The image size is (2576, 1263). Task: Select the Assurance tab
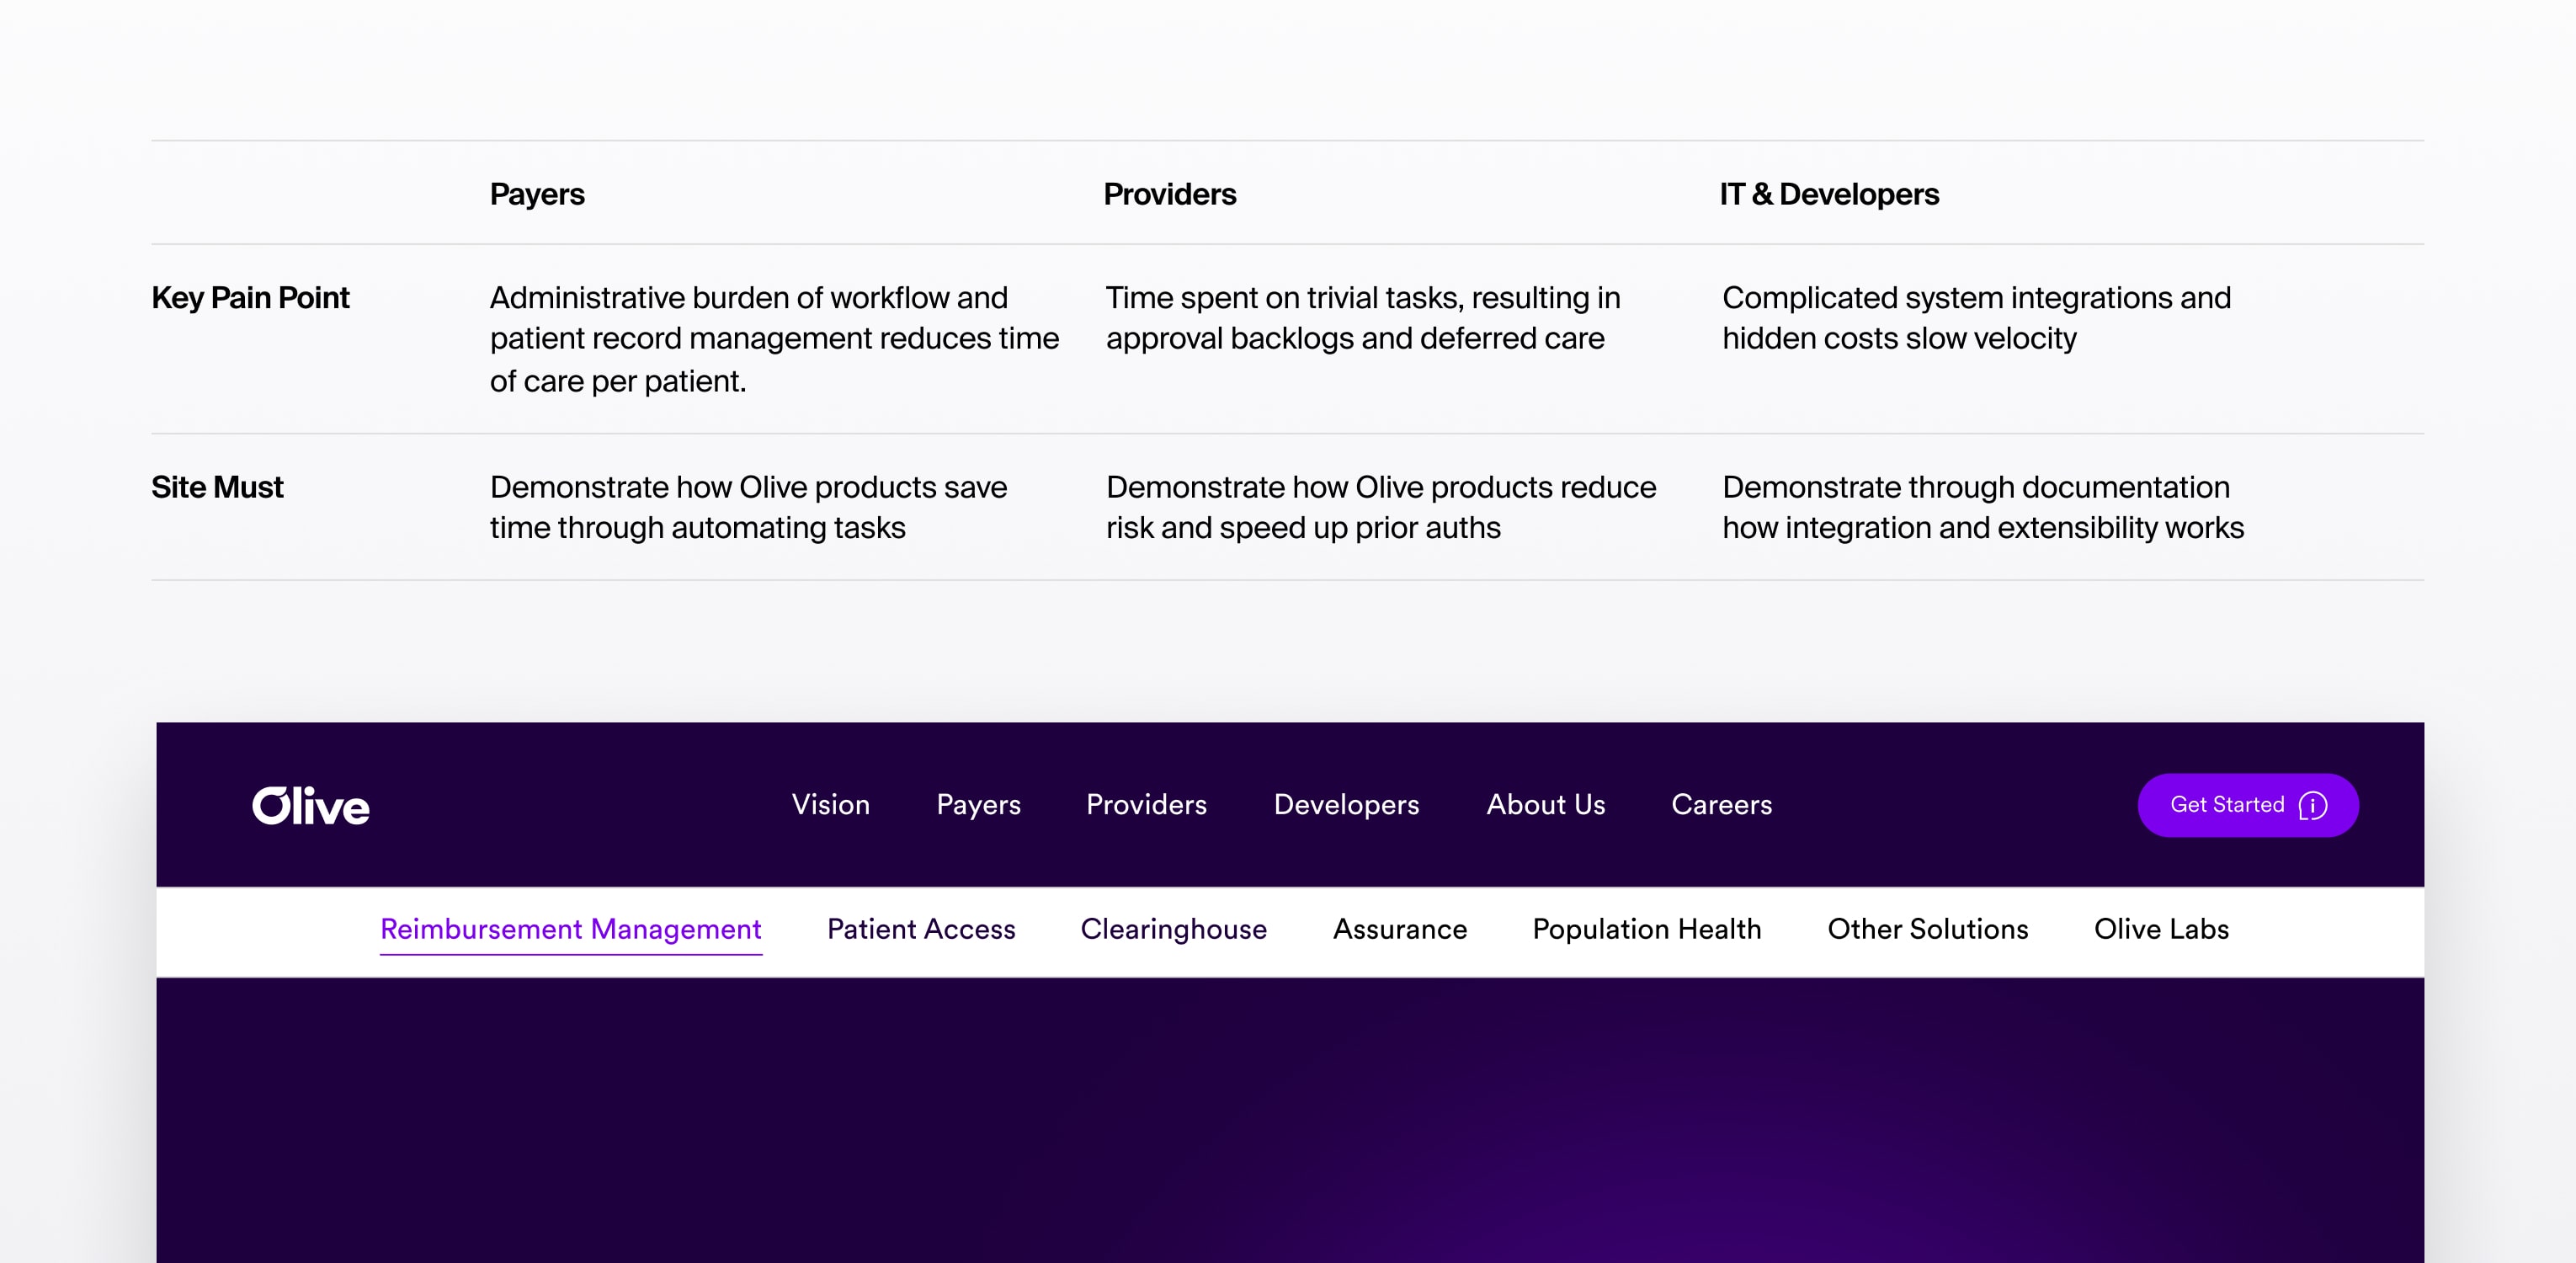[1400, 929]
